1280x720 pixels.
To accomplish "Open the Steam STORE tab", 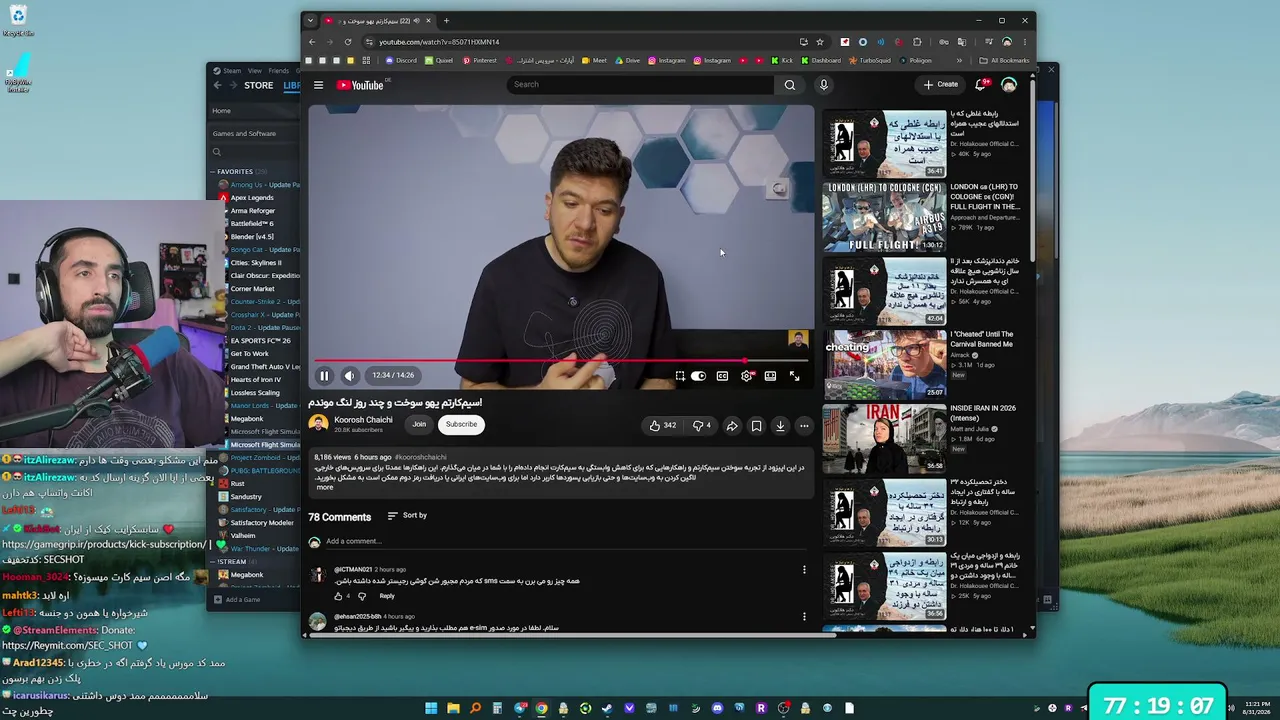I will pos(258,86).
